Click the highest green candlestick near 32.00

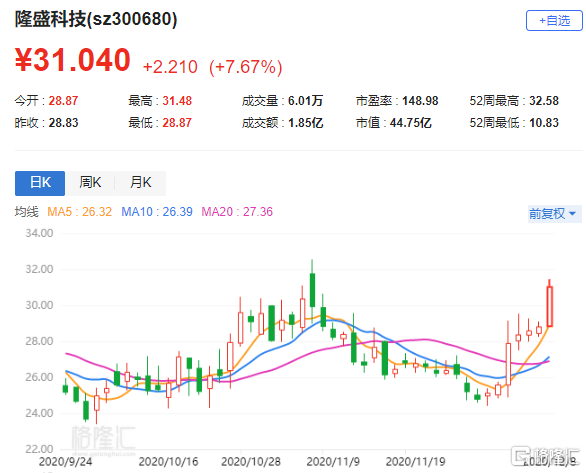pyautogui.click(x=312, y=290)
